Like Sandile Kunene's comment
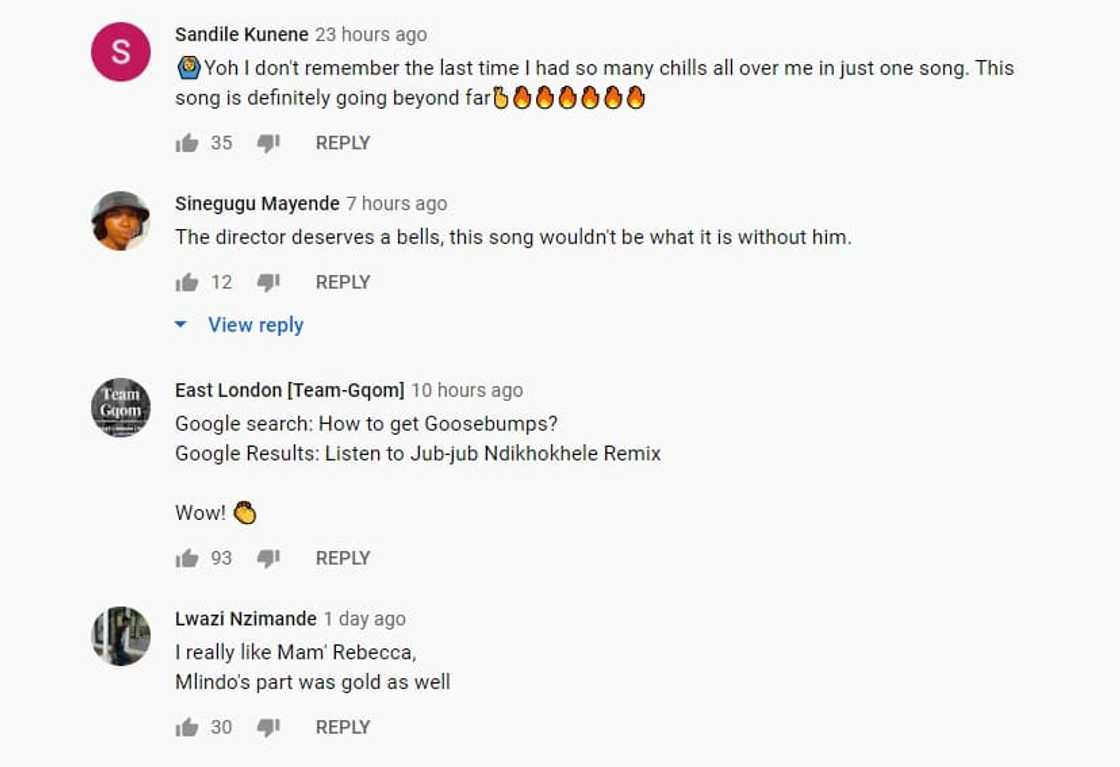 click(187, 143)
